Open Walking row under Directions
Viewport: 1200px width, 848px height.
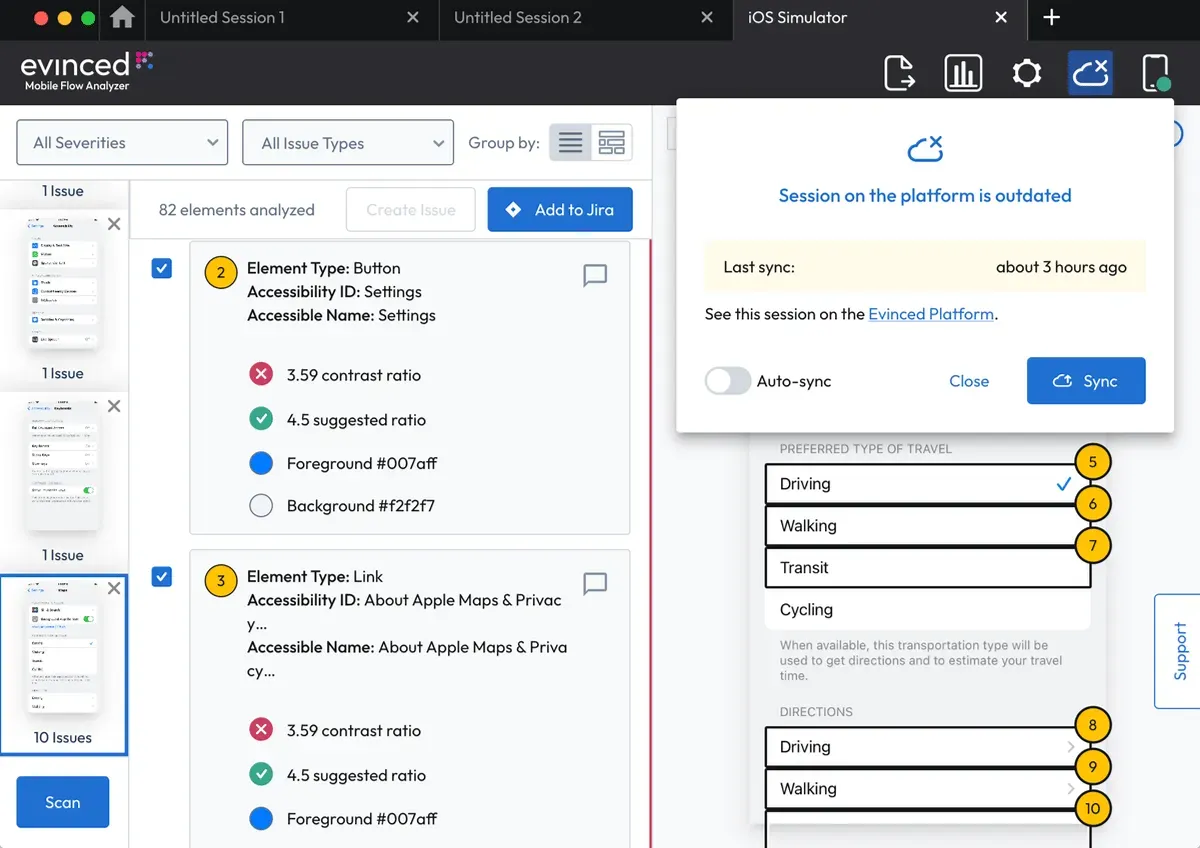click(x=927, y=789)
